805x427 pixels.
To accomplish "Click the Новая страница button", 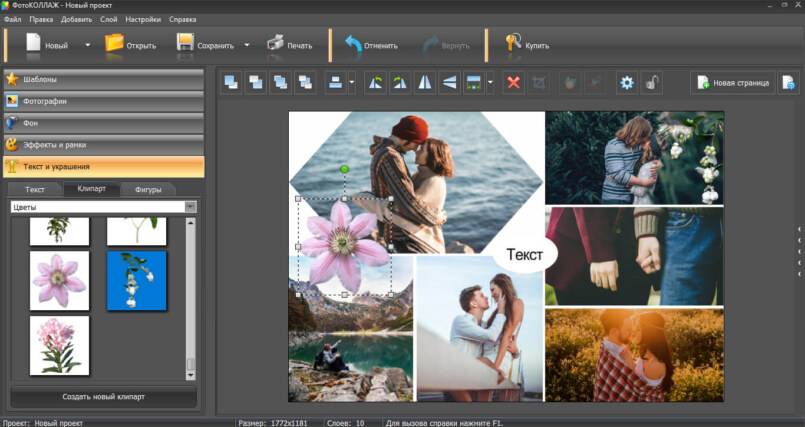I will click(734, 83).
